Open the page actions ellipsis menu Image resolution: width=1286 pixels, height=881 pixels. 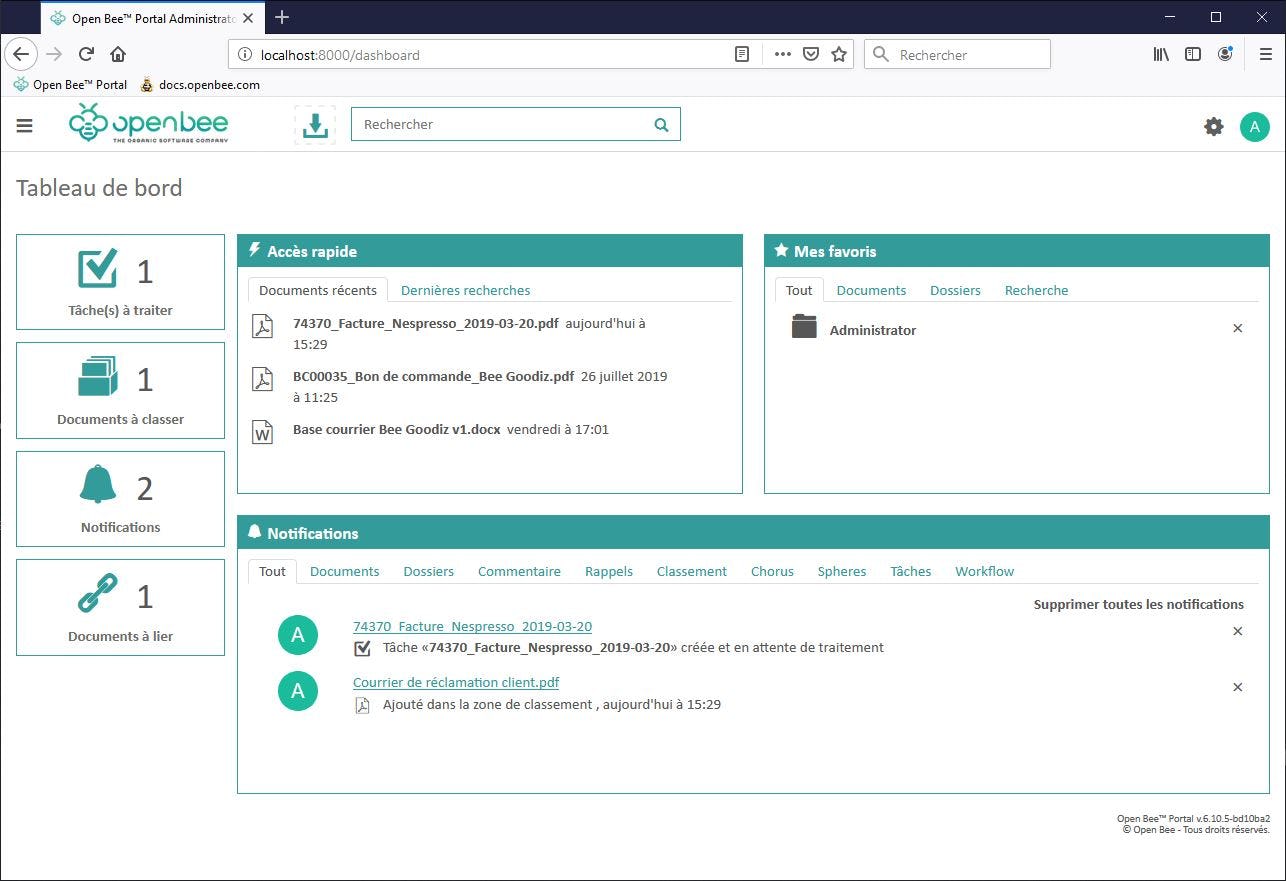(x=781, y=54)
